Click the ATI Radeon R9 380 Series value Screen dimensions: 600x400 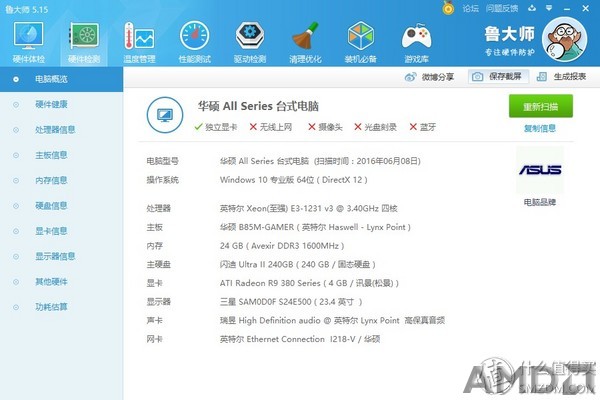coord(309,283)
